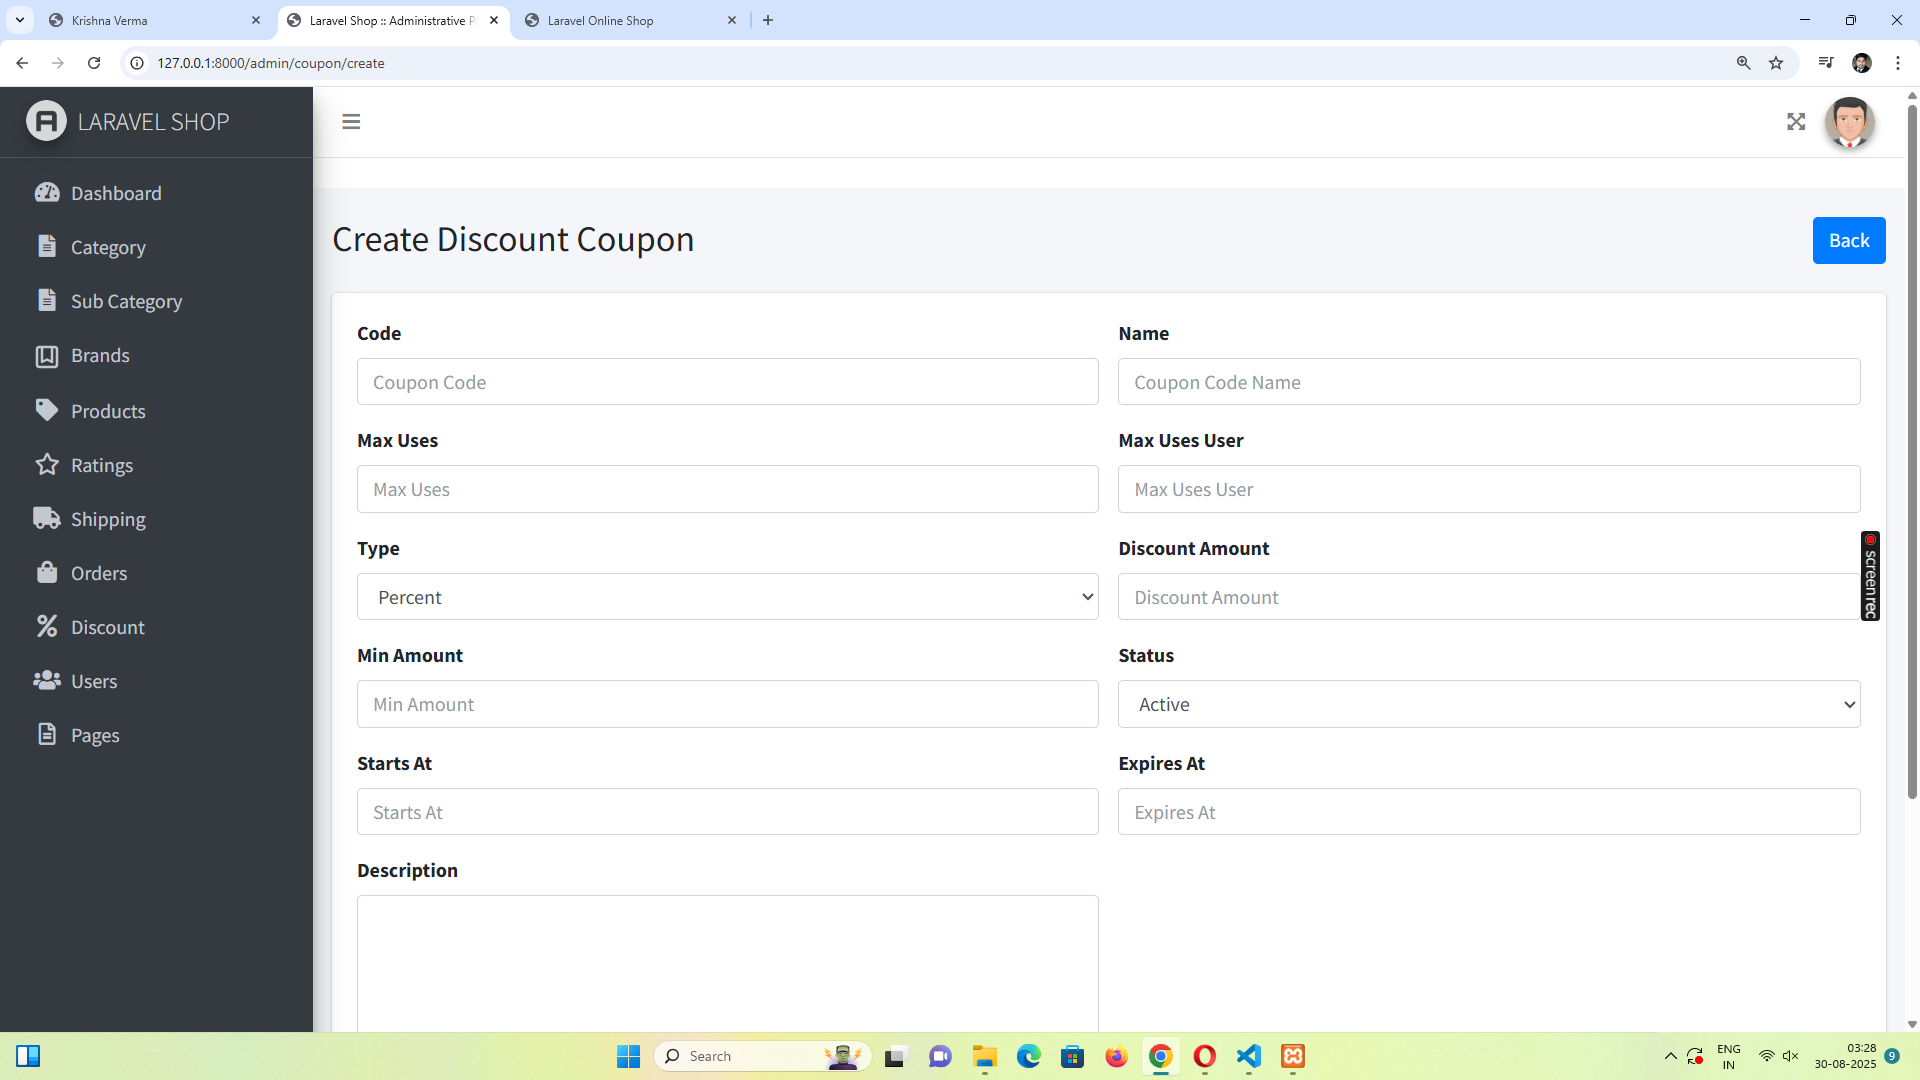The image size is (1920, 1080).
Task: Bookmark this page with the star icon
Action: pyautogui.click(x=1776, y=63)
